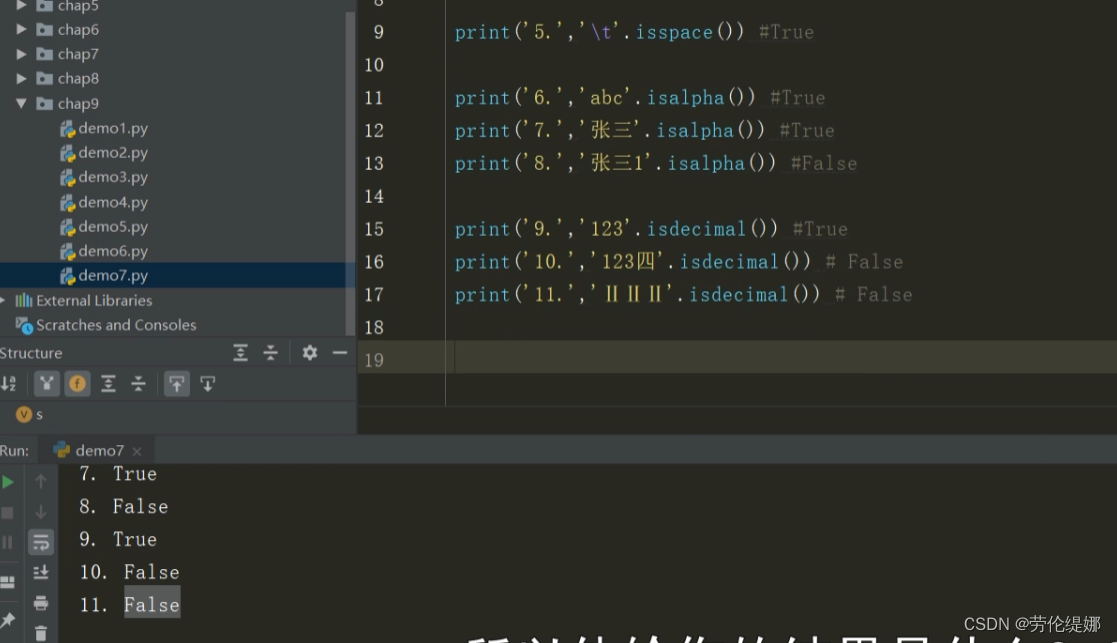Viewport: 1117px width, 643px height.
Task: Click line number 19 in gutter
Action: pos(374,360)
